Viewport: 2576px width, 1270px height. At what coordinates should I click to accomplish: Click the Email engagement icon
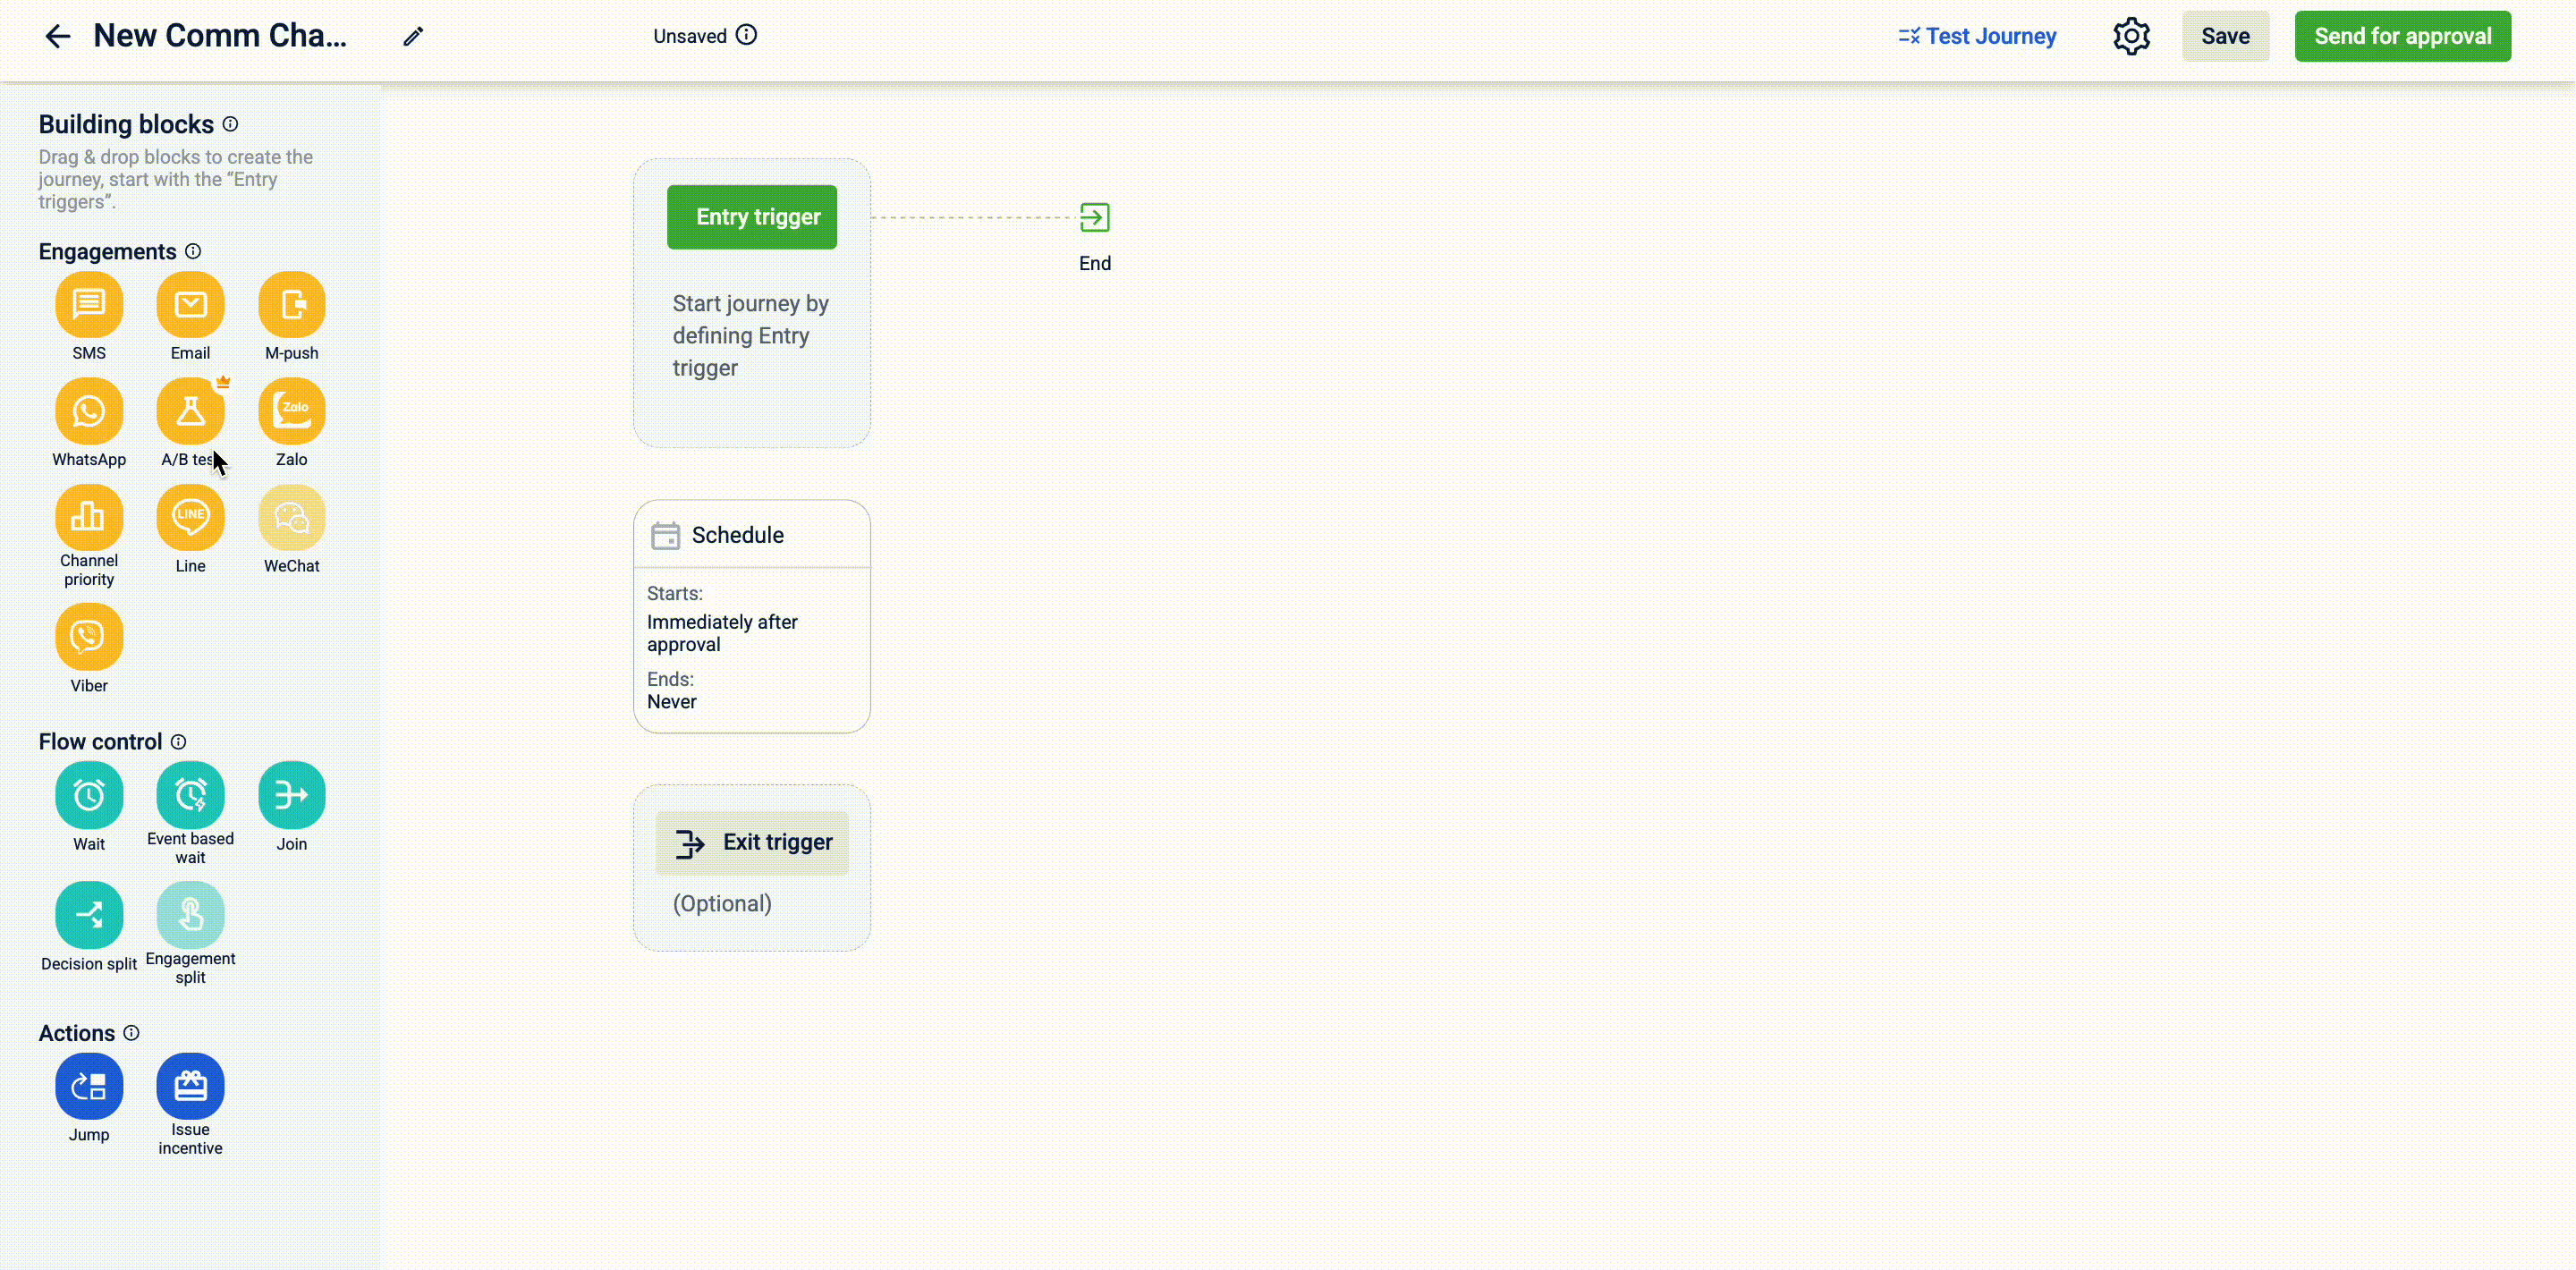pos(190,305)
